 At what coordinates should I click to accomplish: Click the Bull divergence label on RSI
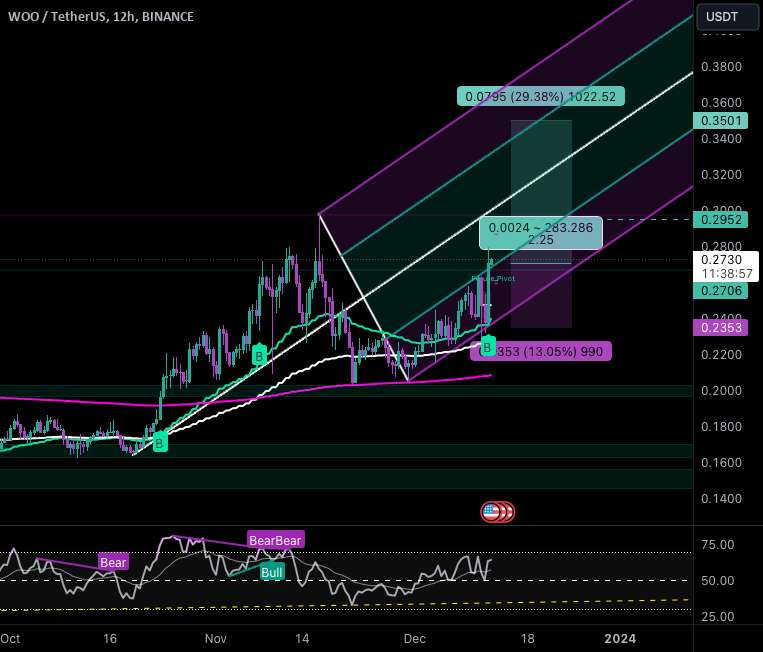click(x=272, y=572)
